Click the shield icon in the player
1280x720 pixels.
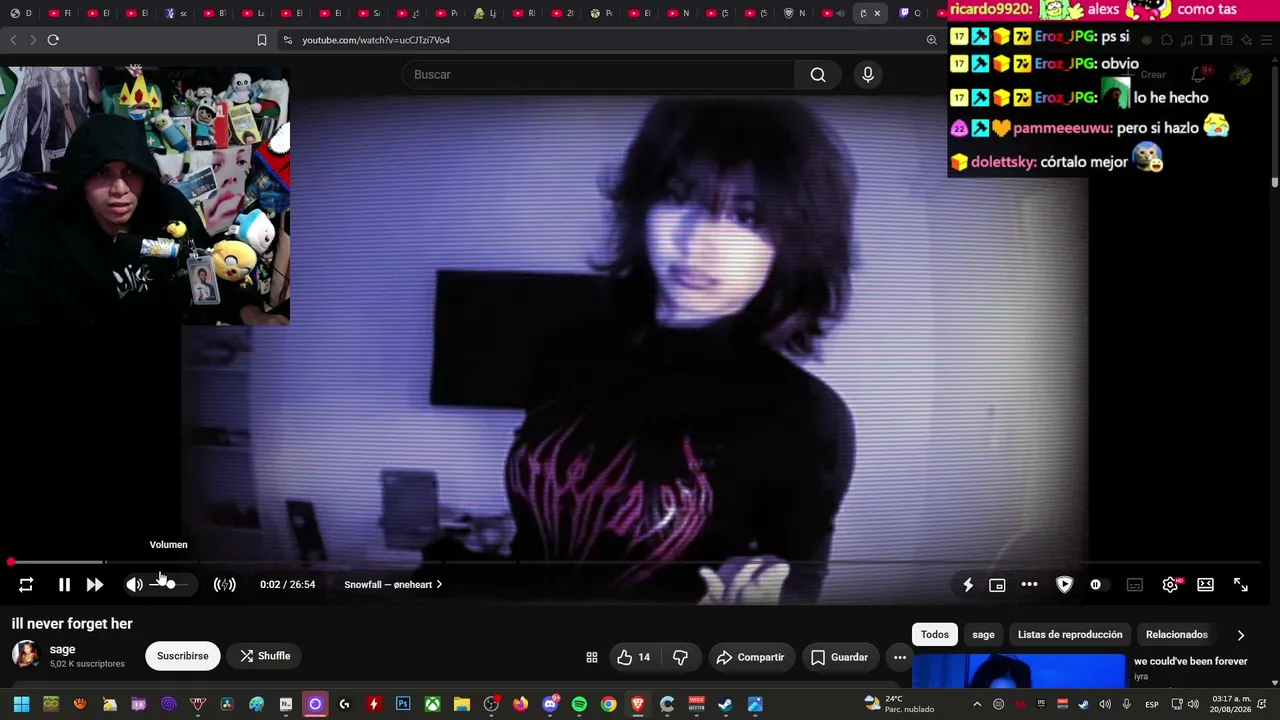pos(1064,585)
